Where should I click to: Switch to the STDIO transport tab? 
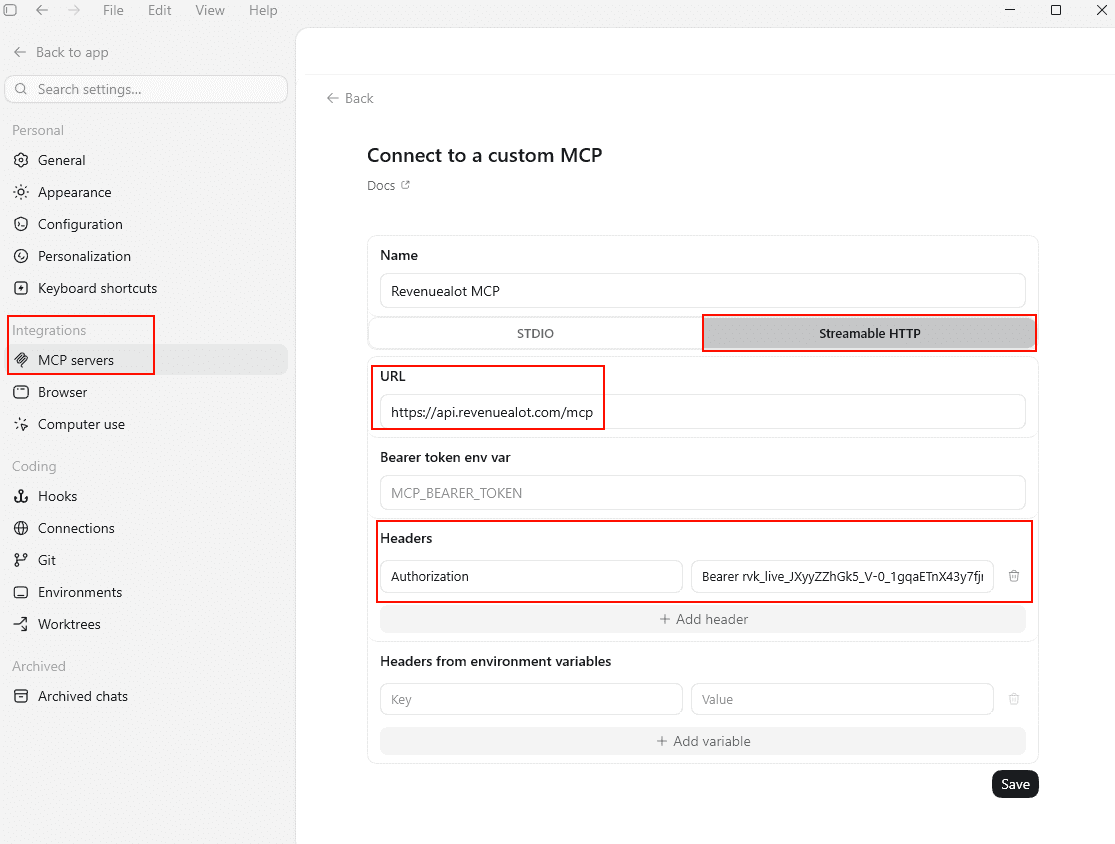click(535, 333)
